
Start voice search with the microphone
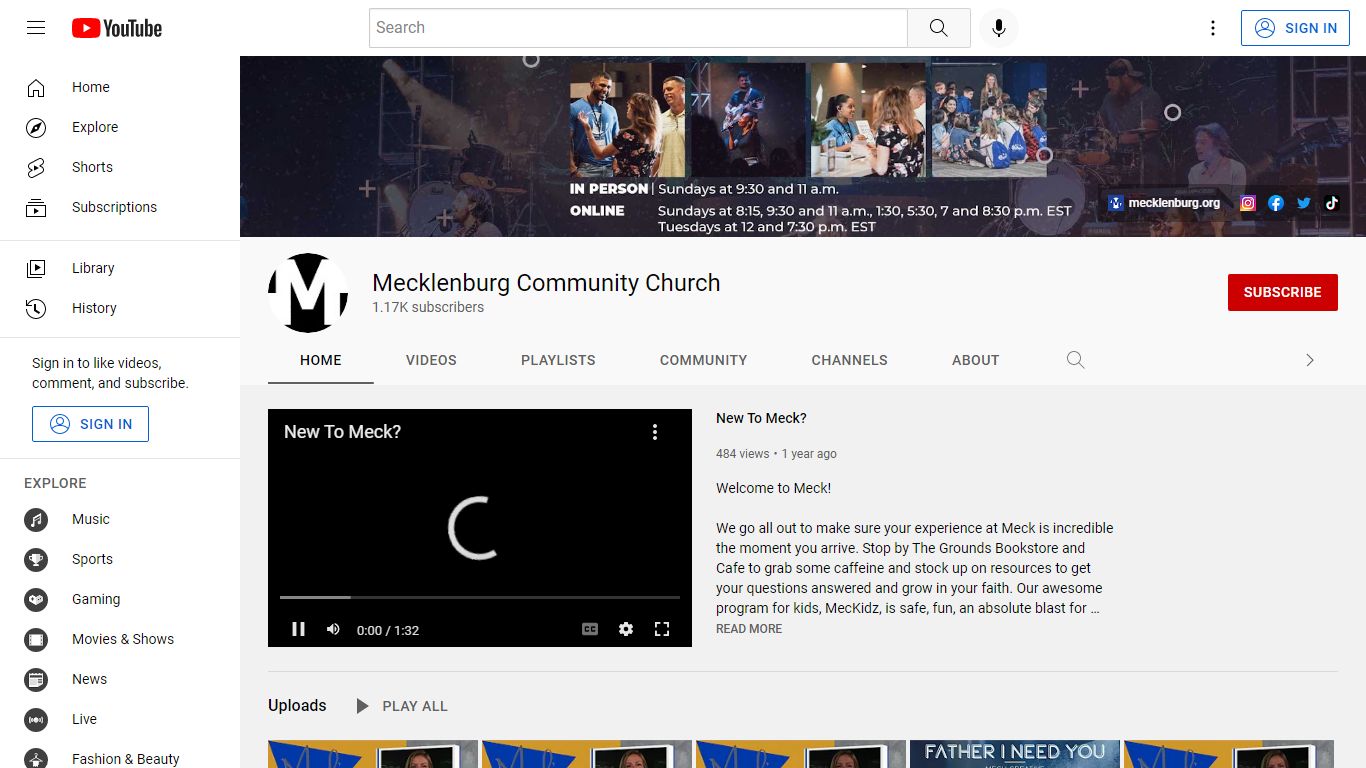(x=998, y=28)
